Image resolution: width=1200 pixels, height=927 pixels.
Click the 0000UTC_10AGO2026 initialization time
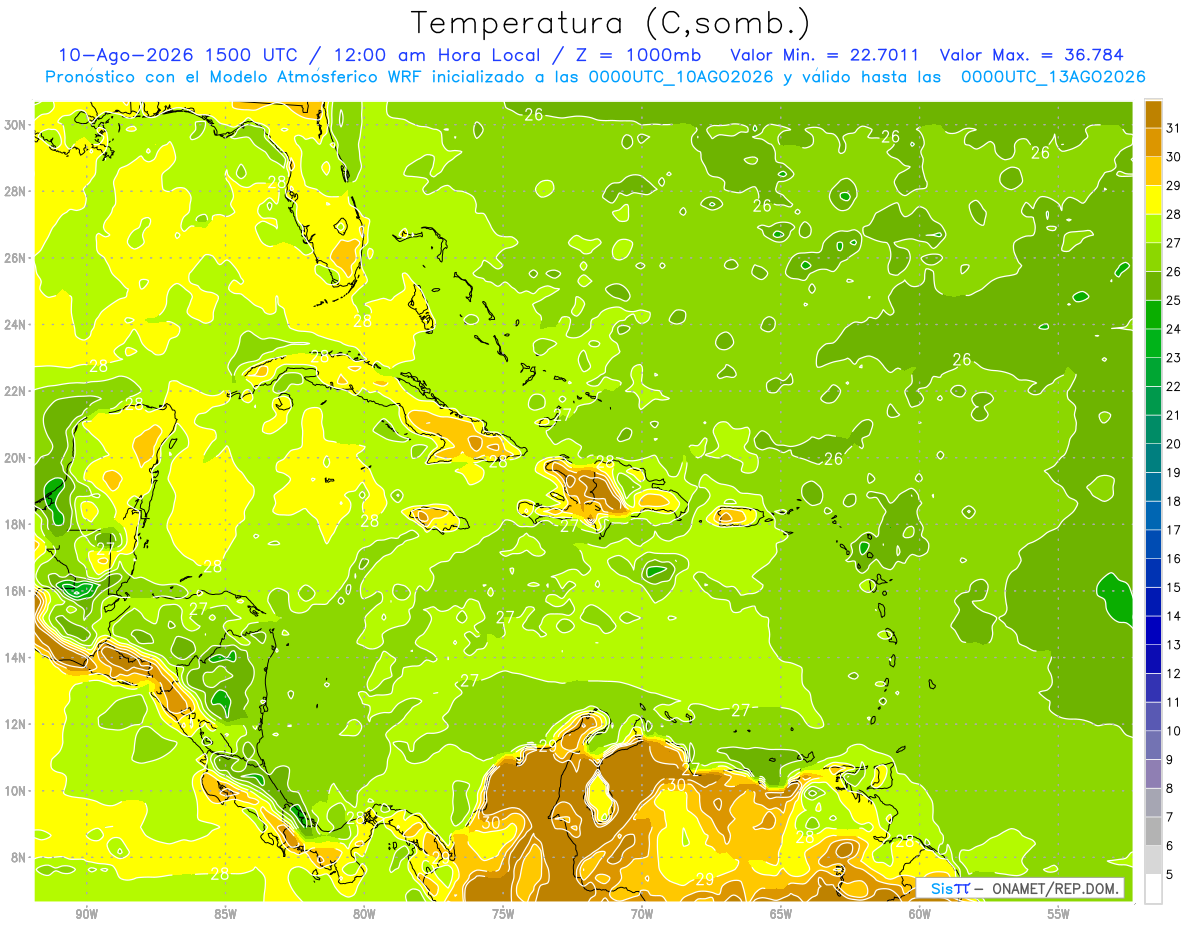(x=680, y=77)
